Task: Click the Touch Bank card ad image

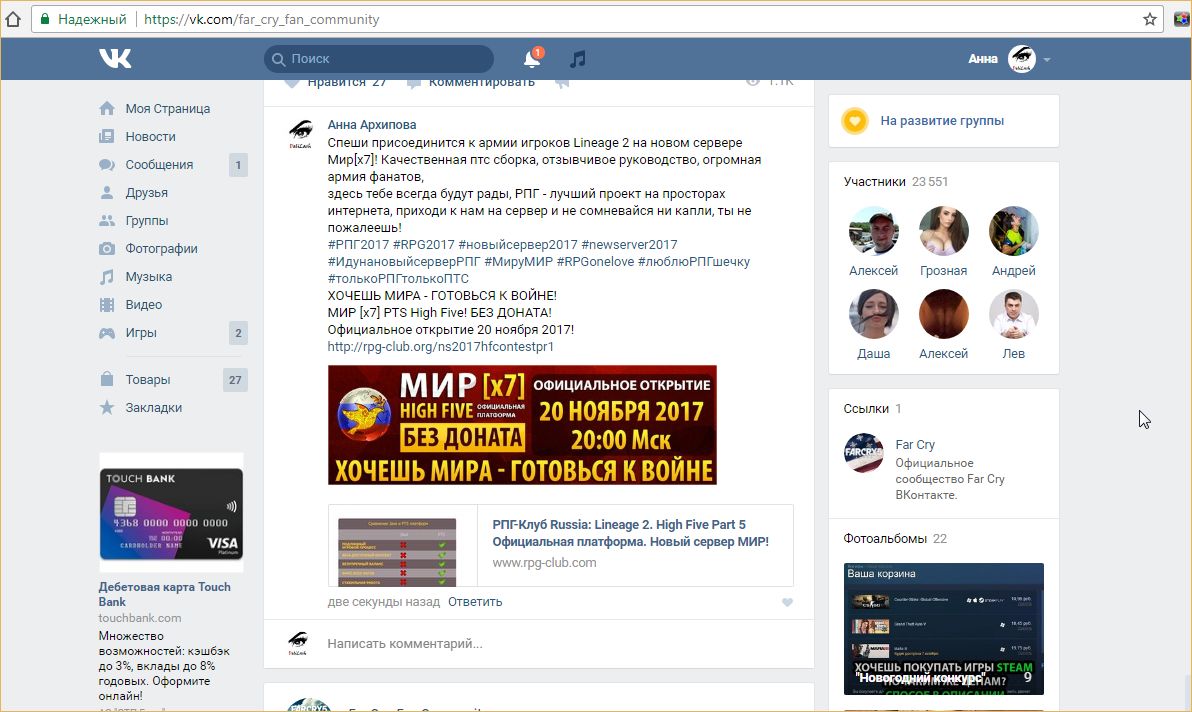Action: point(171,514)
